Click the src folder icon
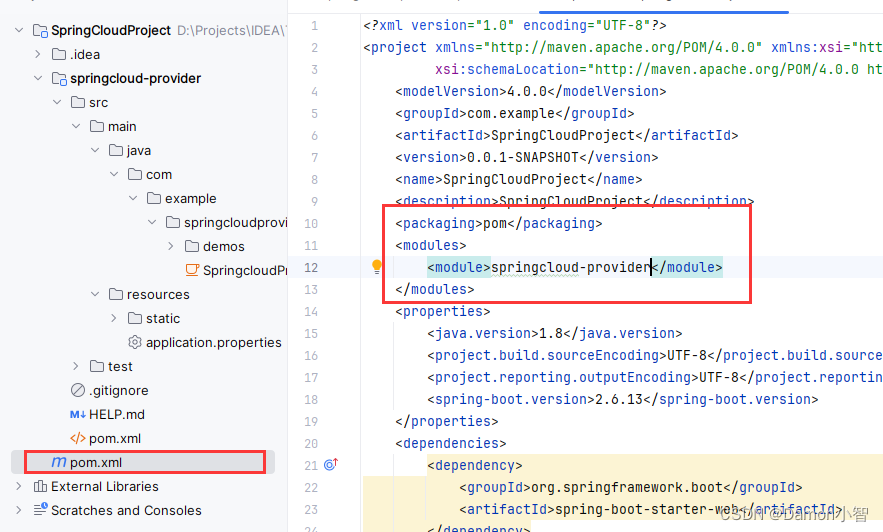The width and height of the screenshot is (883, 532). 78,102
